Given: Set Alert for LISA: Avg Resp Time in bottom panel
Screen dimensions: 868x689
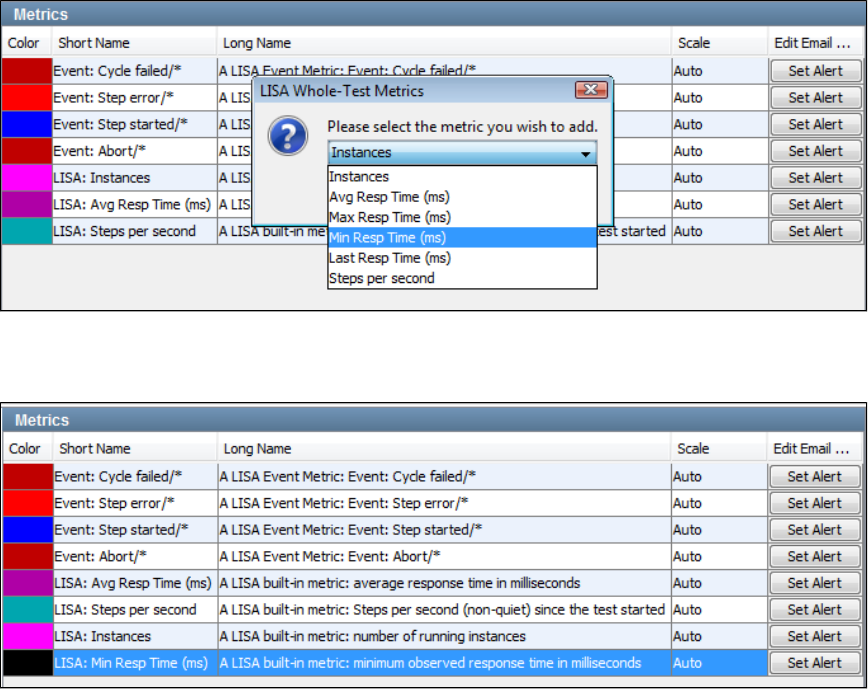Looking at the screenshot, I should pyautogui.click(x=814, y=583).
